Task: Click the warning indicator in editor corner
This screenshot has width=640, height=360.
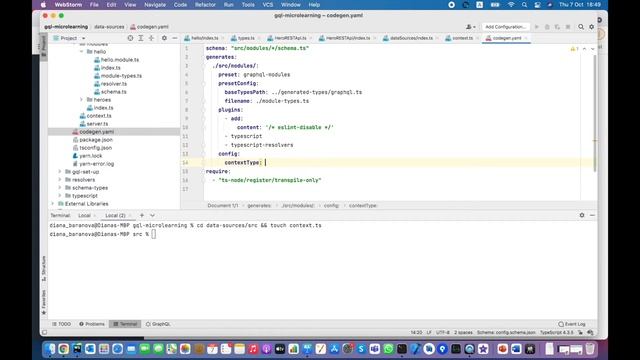Action: tap(574, 49)
